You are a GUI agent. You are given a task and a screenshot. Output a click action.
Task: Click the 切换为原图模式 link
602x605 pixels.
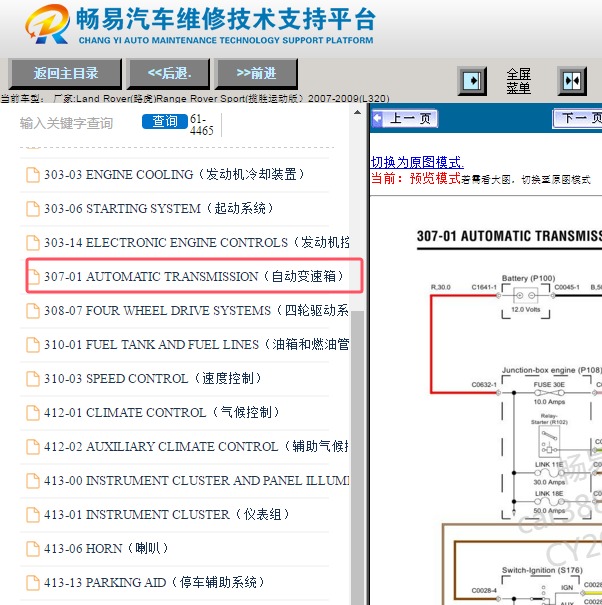click(417, 162)
